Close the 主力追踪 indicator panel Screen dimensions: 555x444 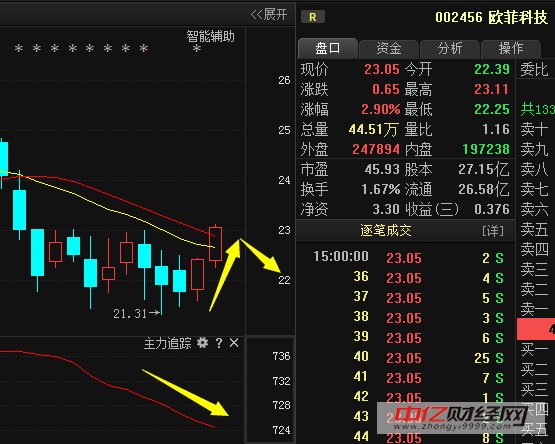[x=234, y=343]
